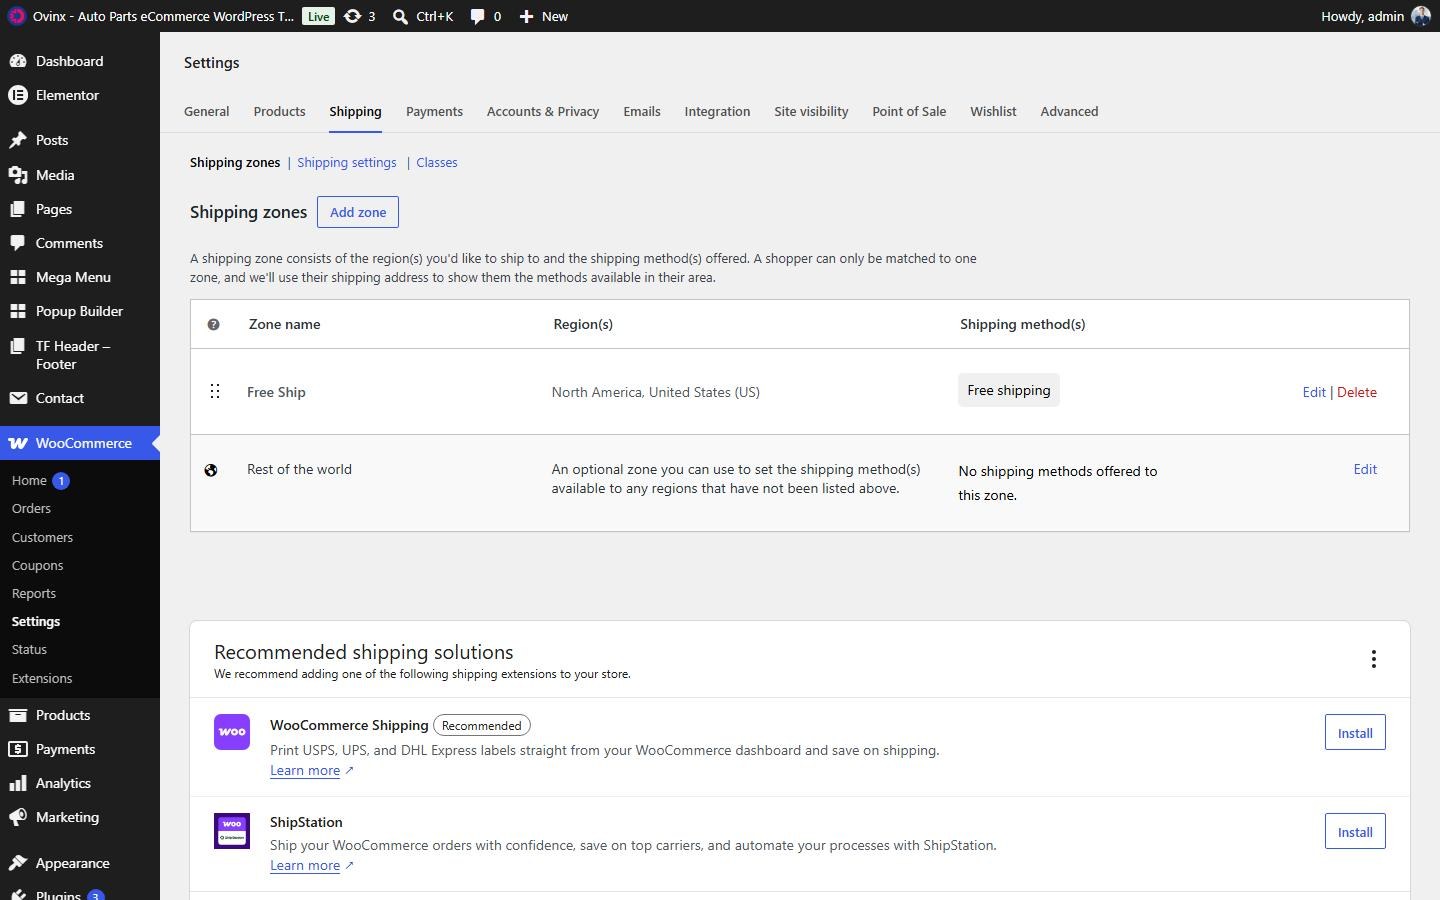
Task: Delete the Free Ship zone
Action: 1357,392
